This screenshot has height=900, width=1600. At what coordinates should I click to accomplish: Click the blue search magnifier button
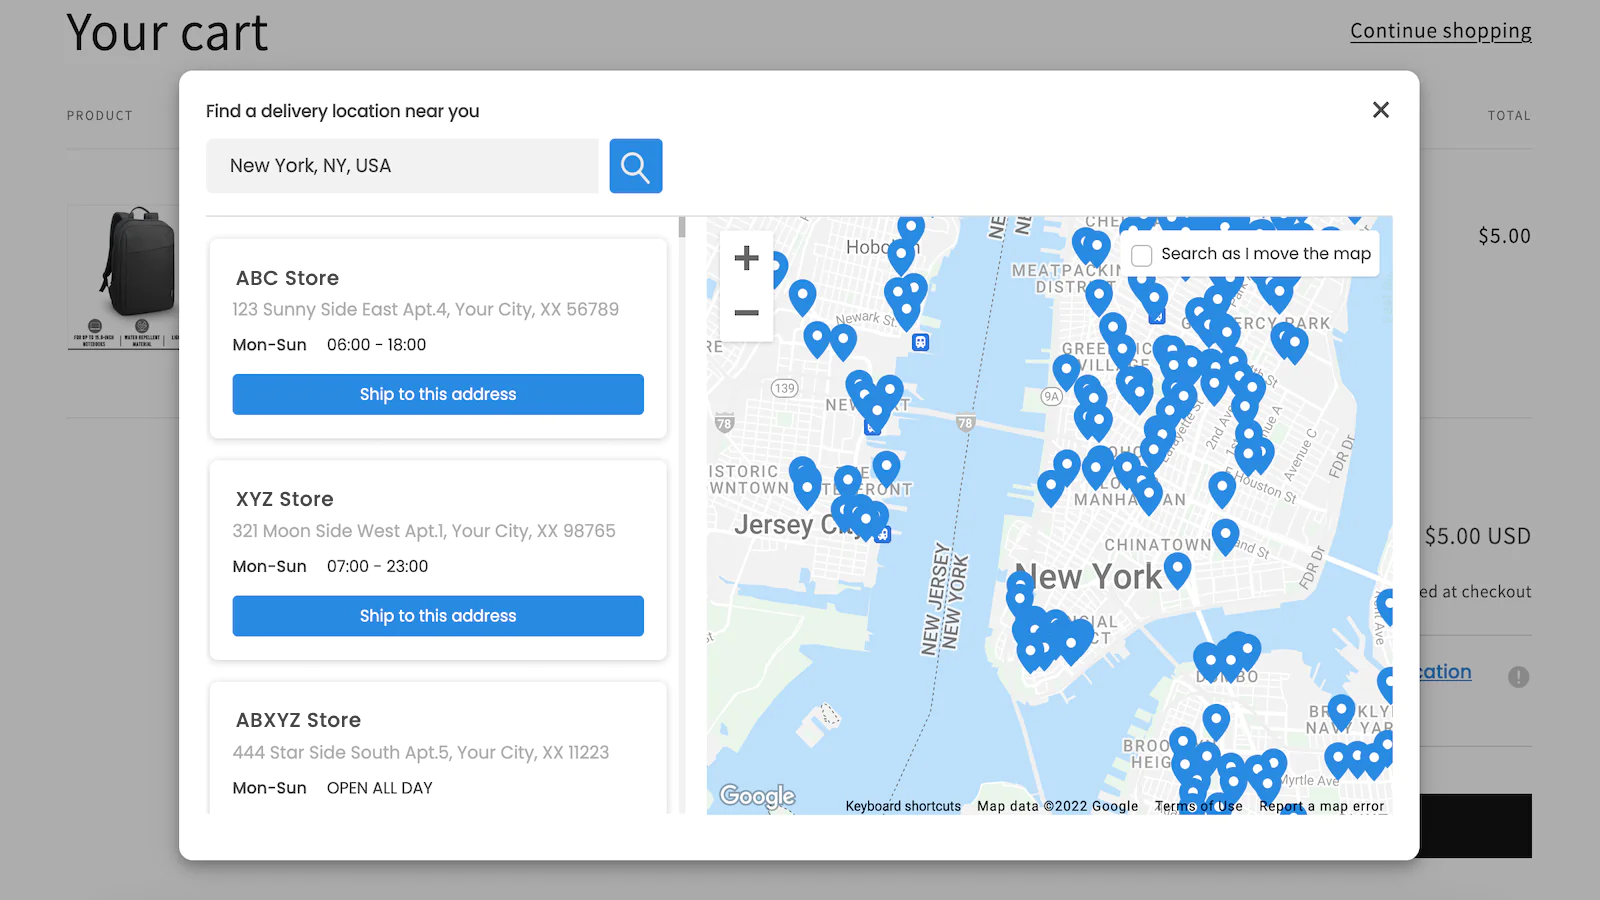pos(636,166)
